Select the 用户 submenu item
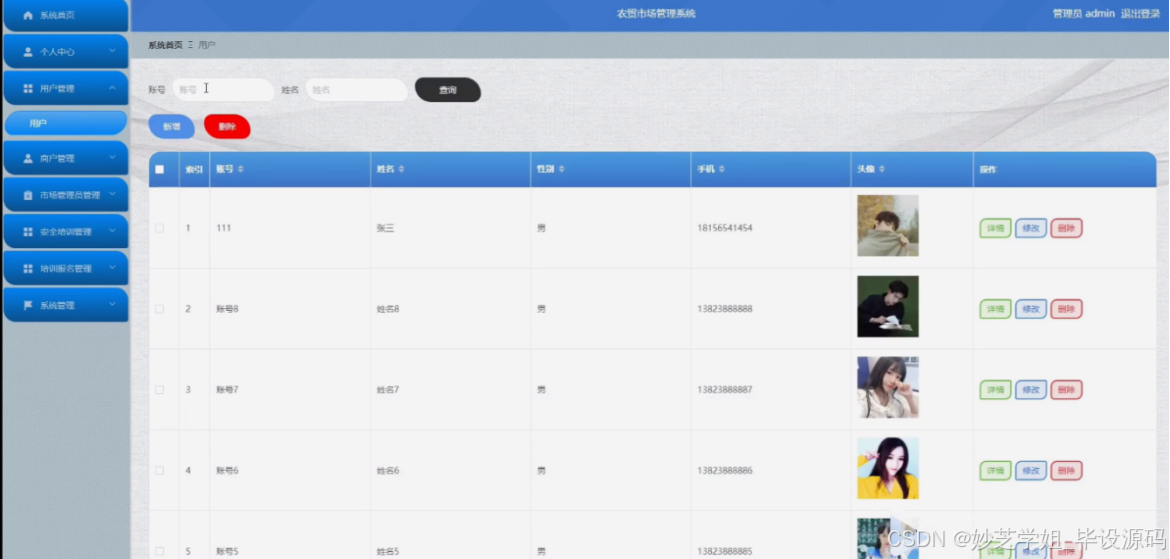Viewport: 1170px width, 559px height. 66,123
